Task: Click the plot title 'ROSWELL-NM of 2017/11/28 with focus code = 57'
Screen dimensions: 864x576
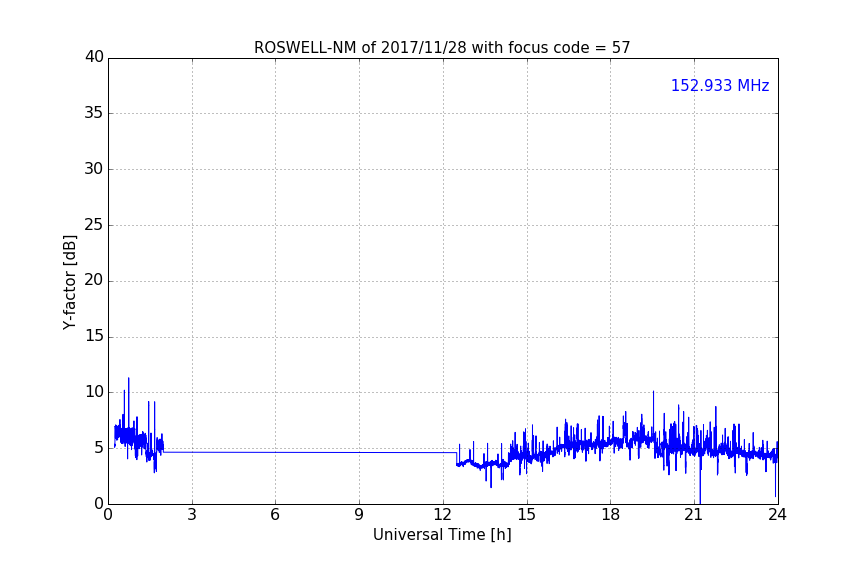Action: point(442,48)
